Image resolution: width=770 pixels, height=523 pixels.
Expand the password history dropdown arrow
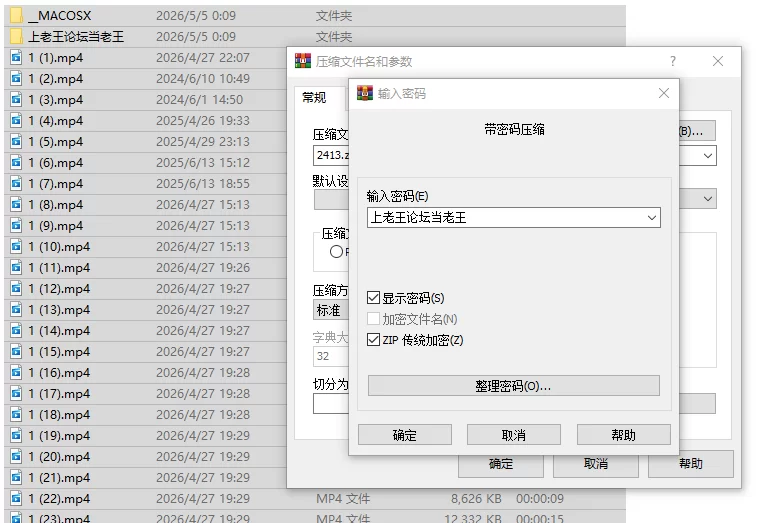(652, 218)
